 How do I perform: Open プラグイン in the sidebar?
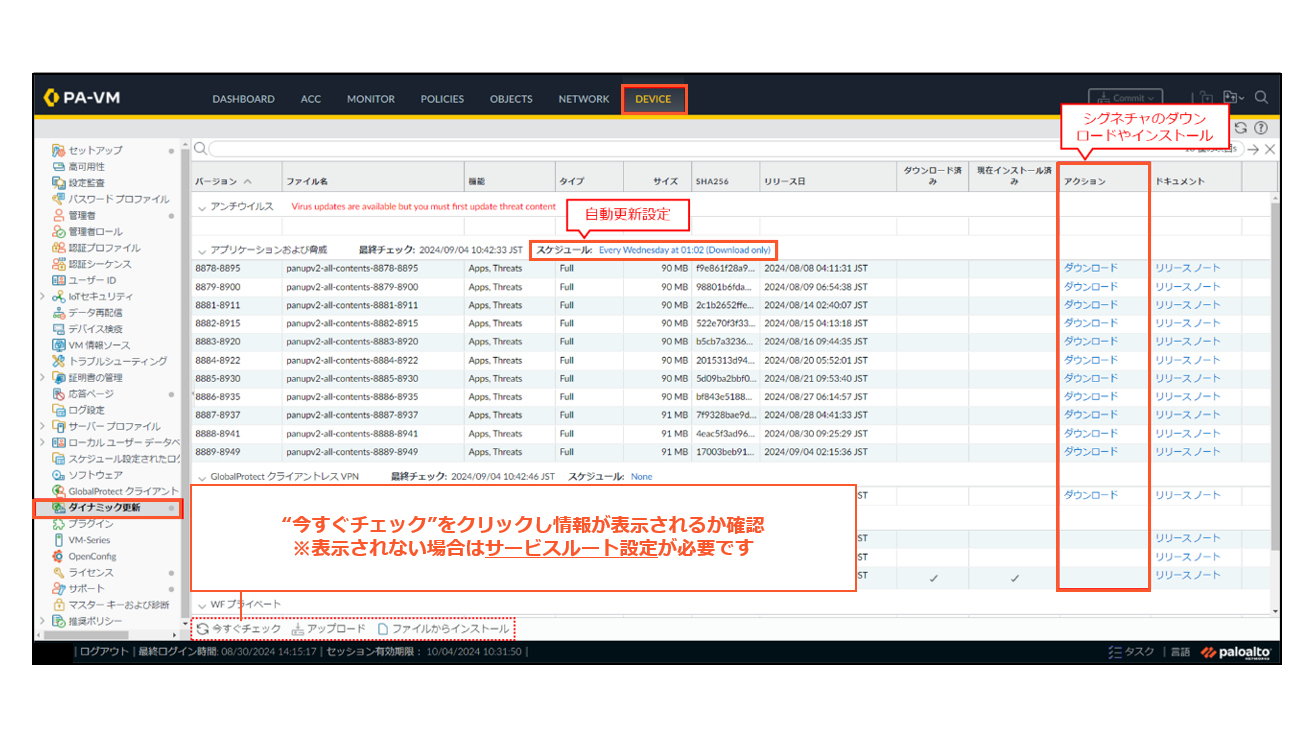[x=90, y=524]
